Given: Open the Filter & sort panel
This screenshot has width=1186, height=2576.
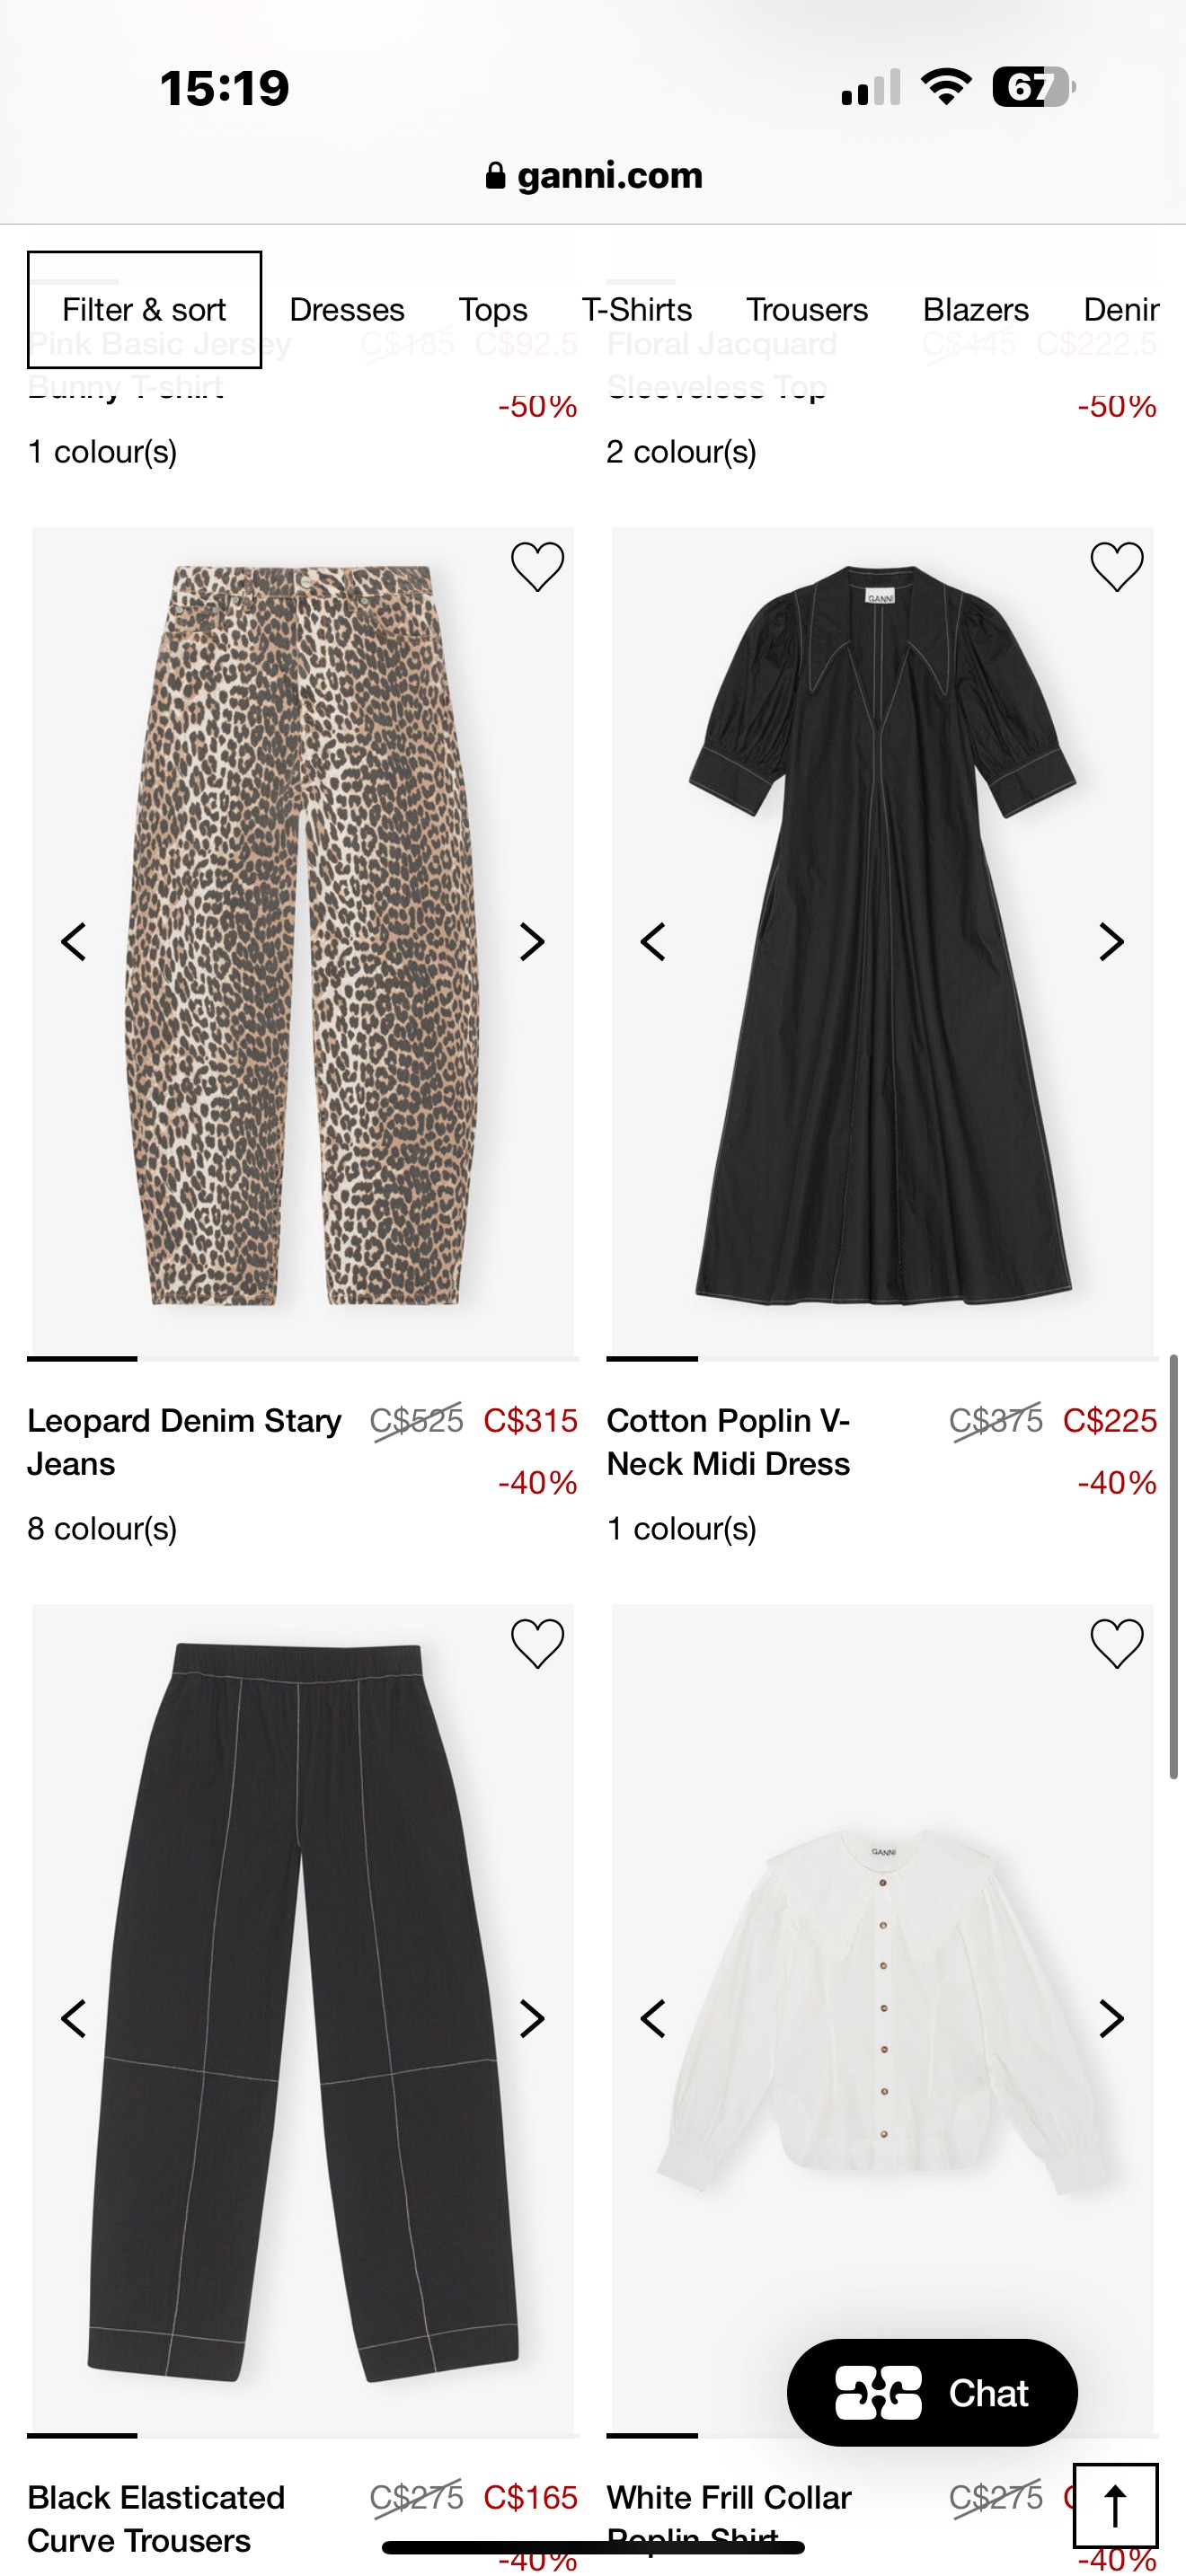Looking at the screenshot, I should (144, 310).
